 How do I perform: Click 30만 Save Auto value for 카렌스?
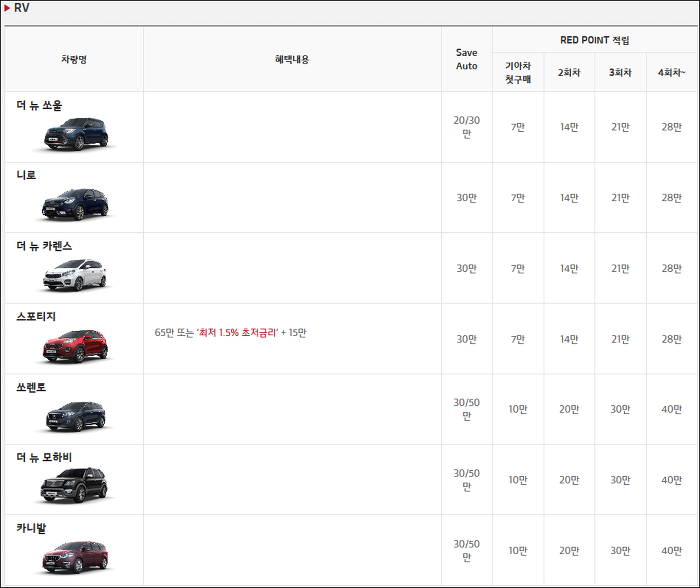coord(467,268)
